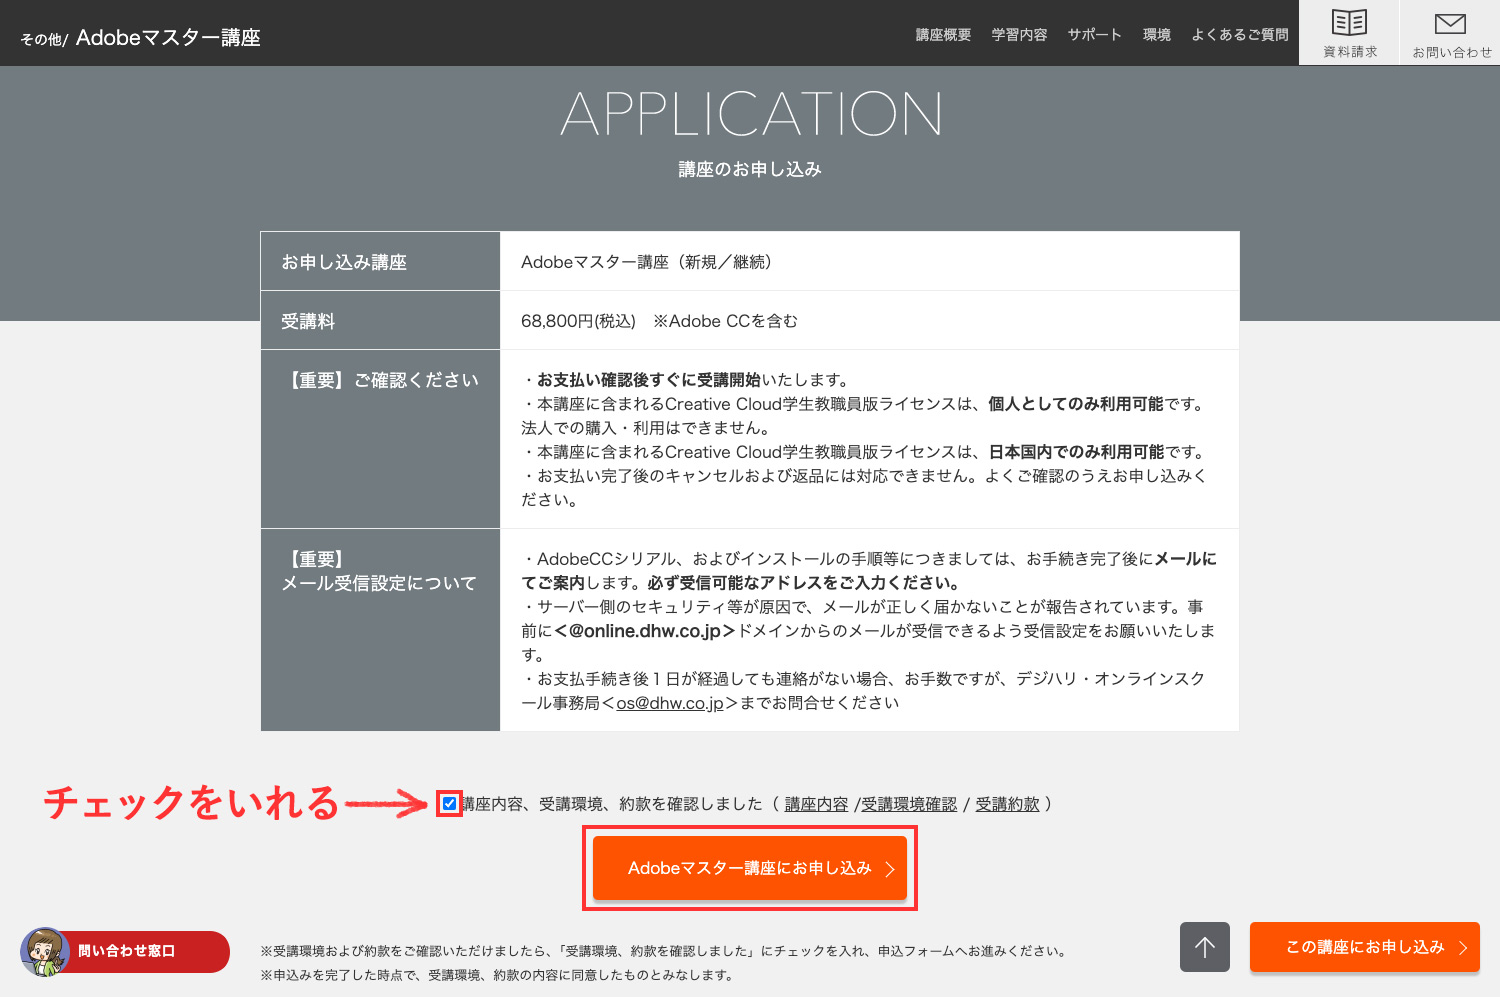Viewport: 1500px width, 997px height.
Task: Open the 受講約款 link
Action: (1007, 804)
